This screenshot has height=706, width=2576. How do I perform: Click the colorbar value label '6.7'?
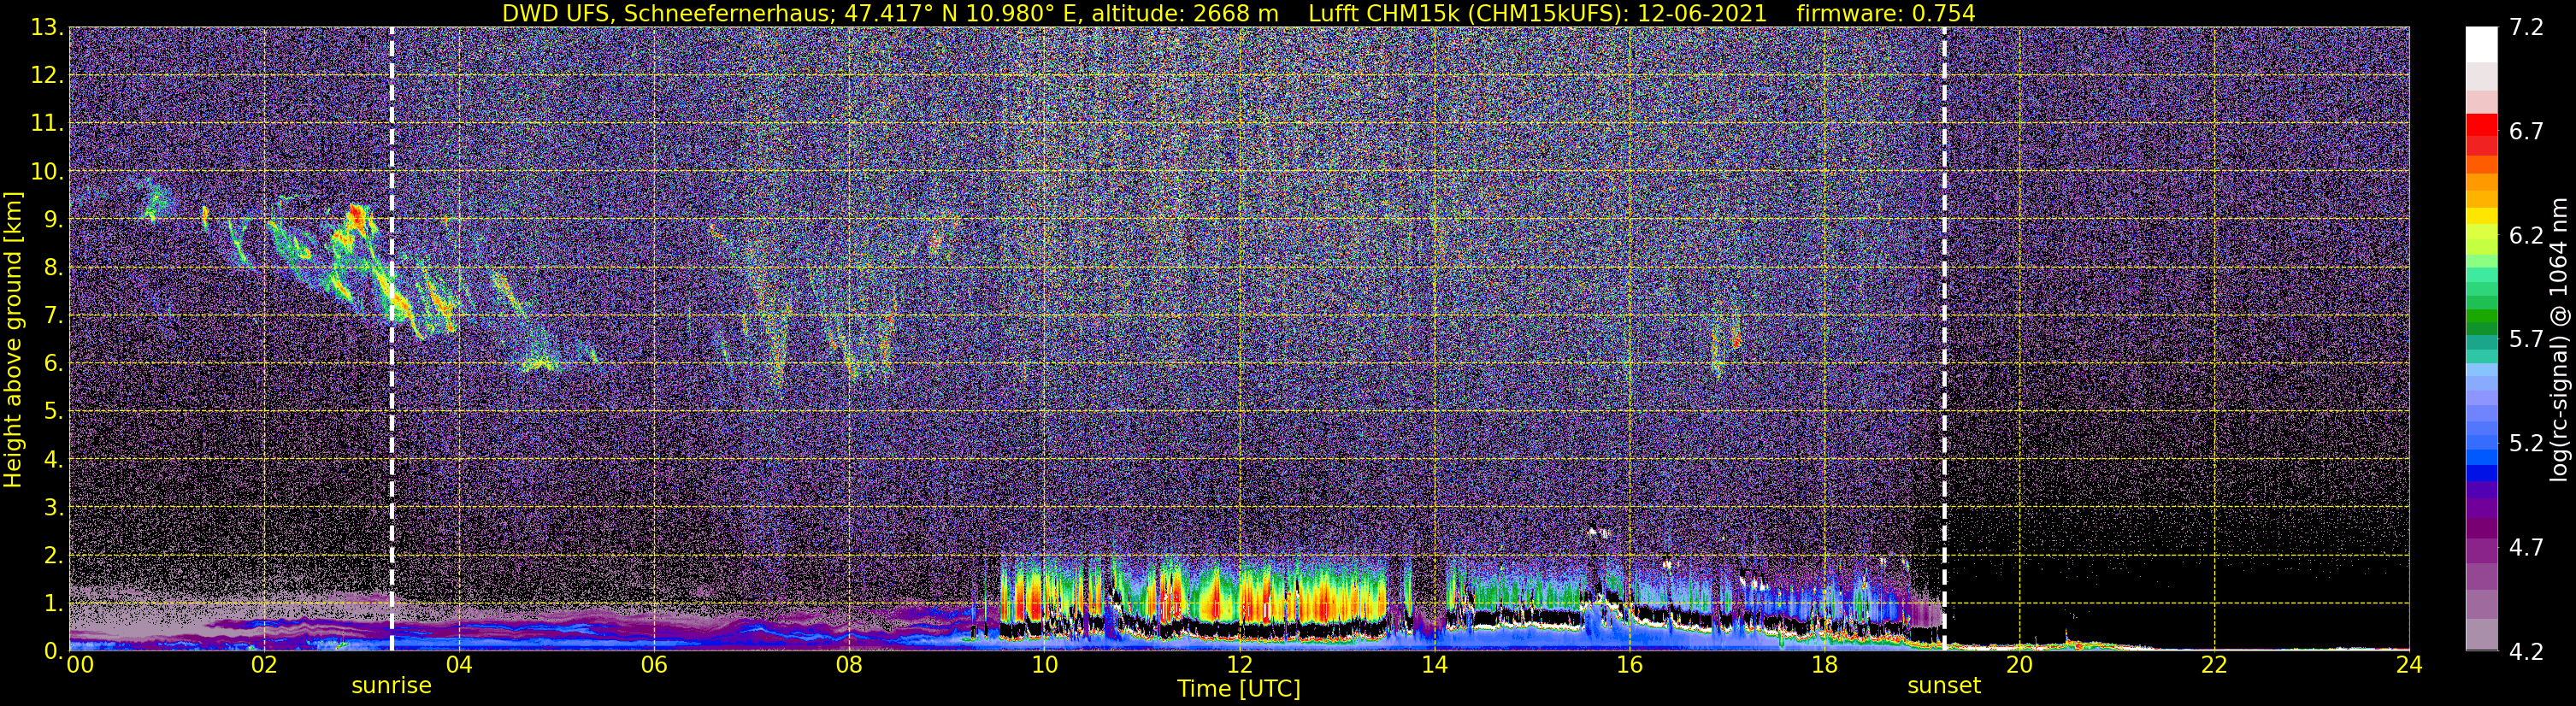click(2526, 132)
